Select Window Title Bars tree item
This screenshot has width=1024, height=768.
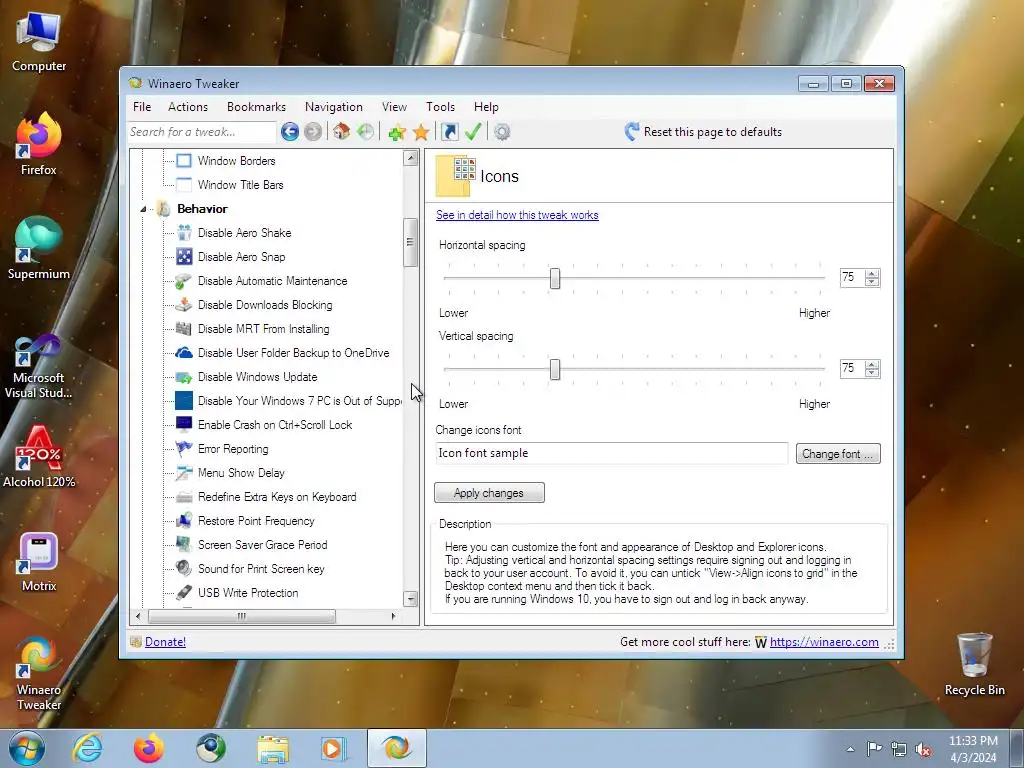(240, 185)
